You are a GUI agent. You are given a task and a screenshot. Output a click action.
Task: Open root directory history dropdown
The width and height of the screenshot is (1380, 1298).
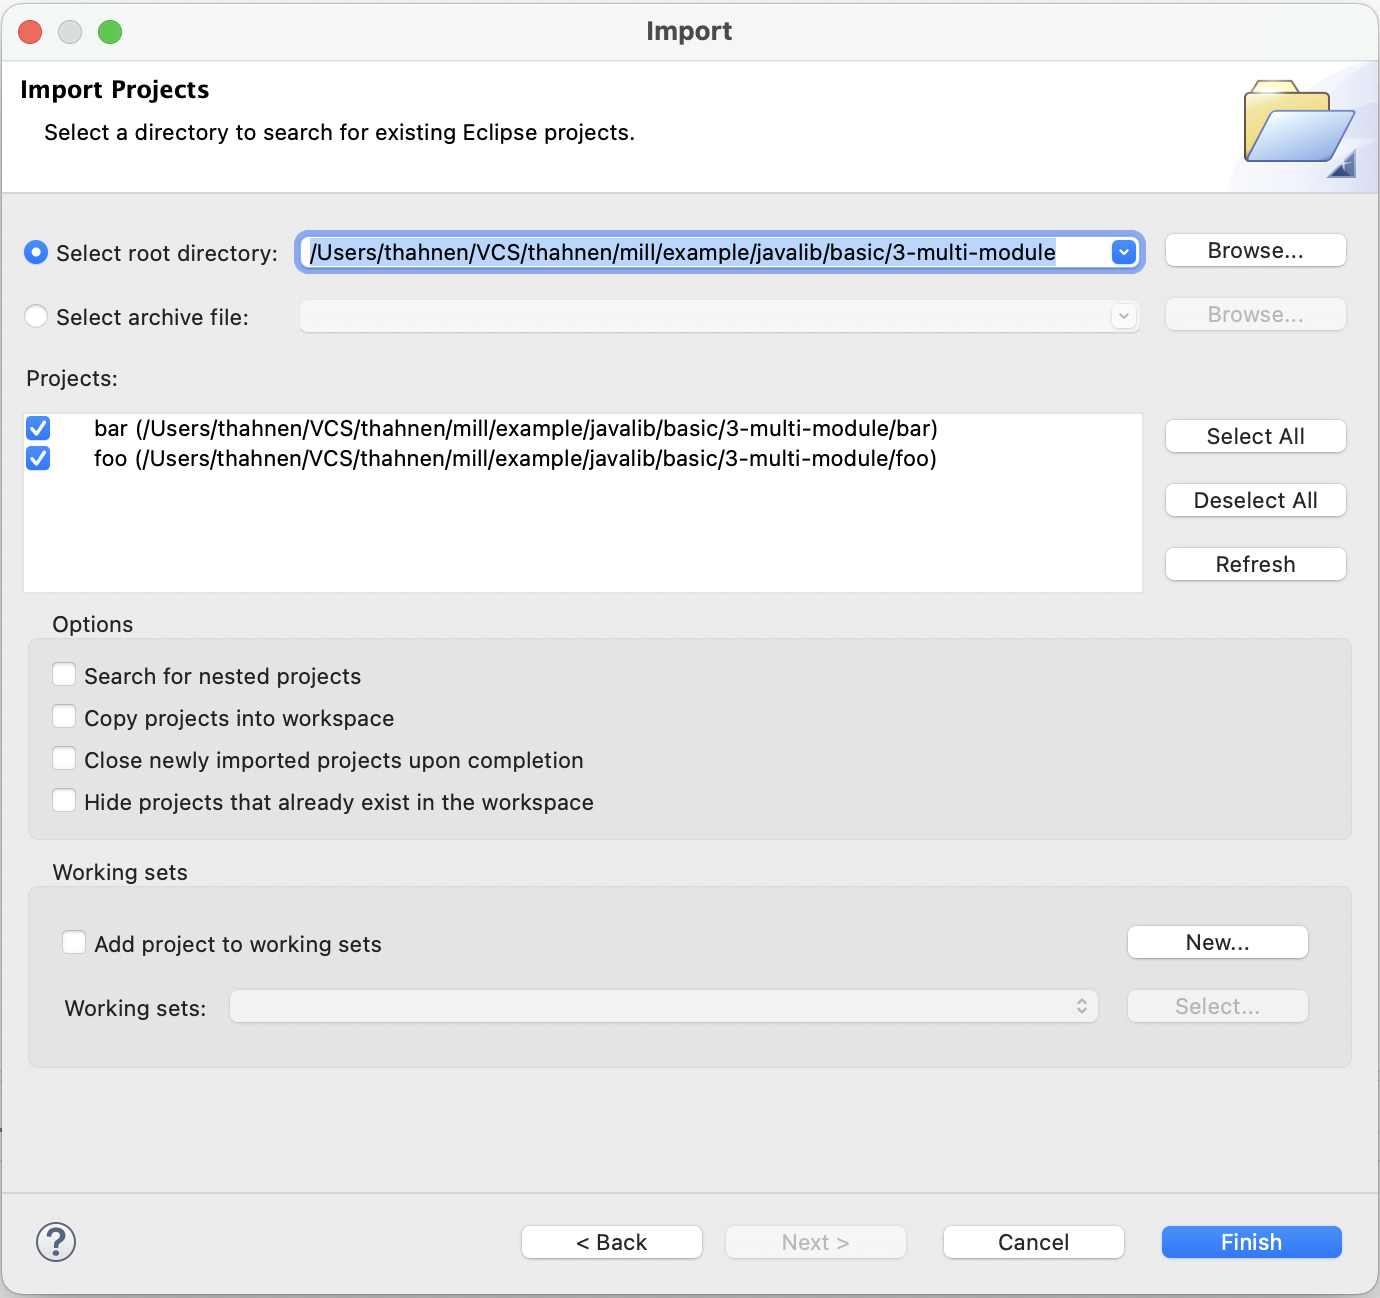(x=1123, y=252)
